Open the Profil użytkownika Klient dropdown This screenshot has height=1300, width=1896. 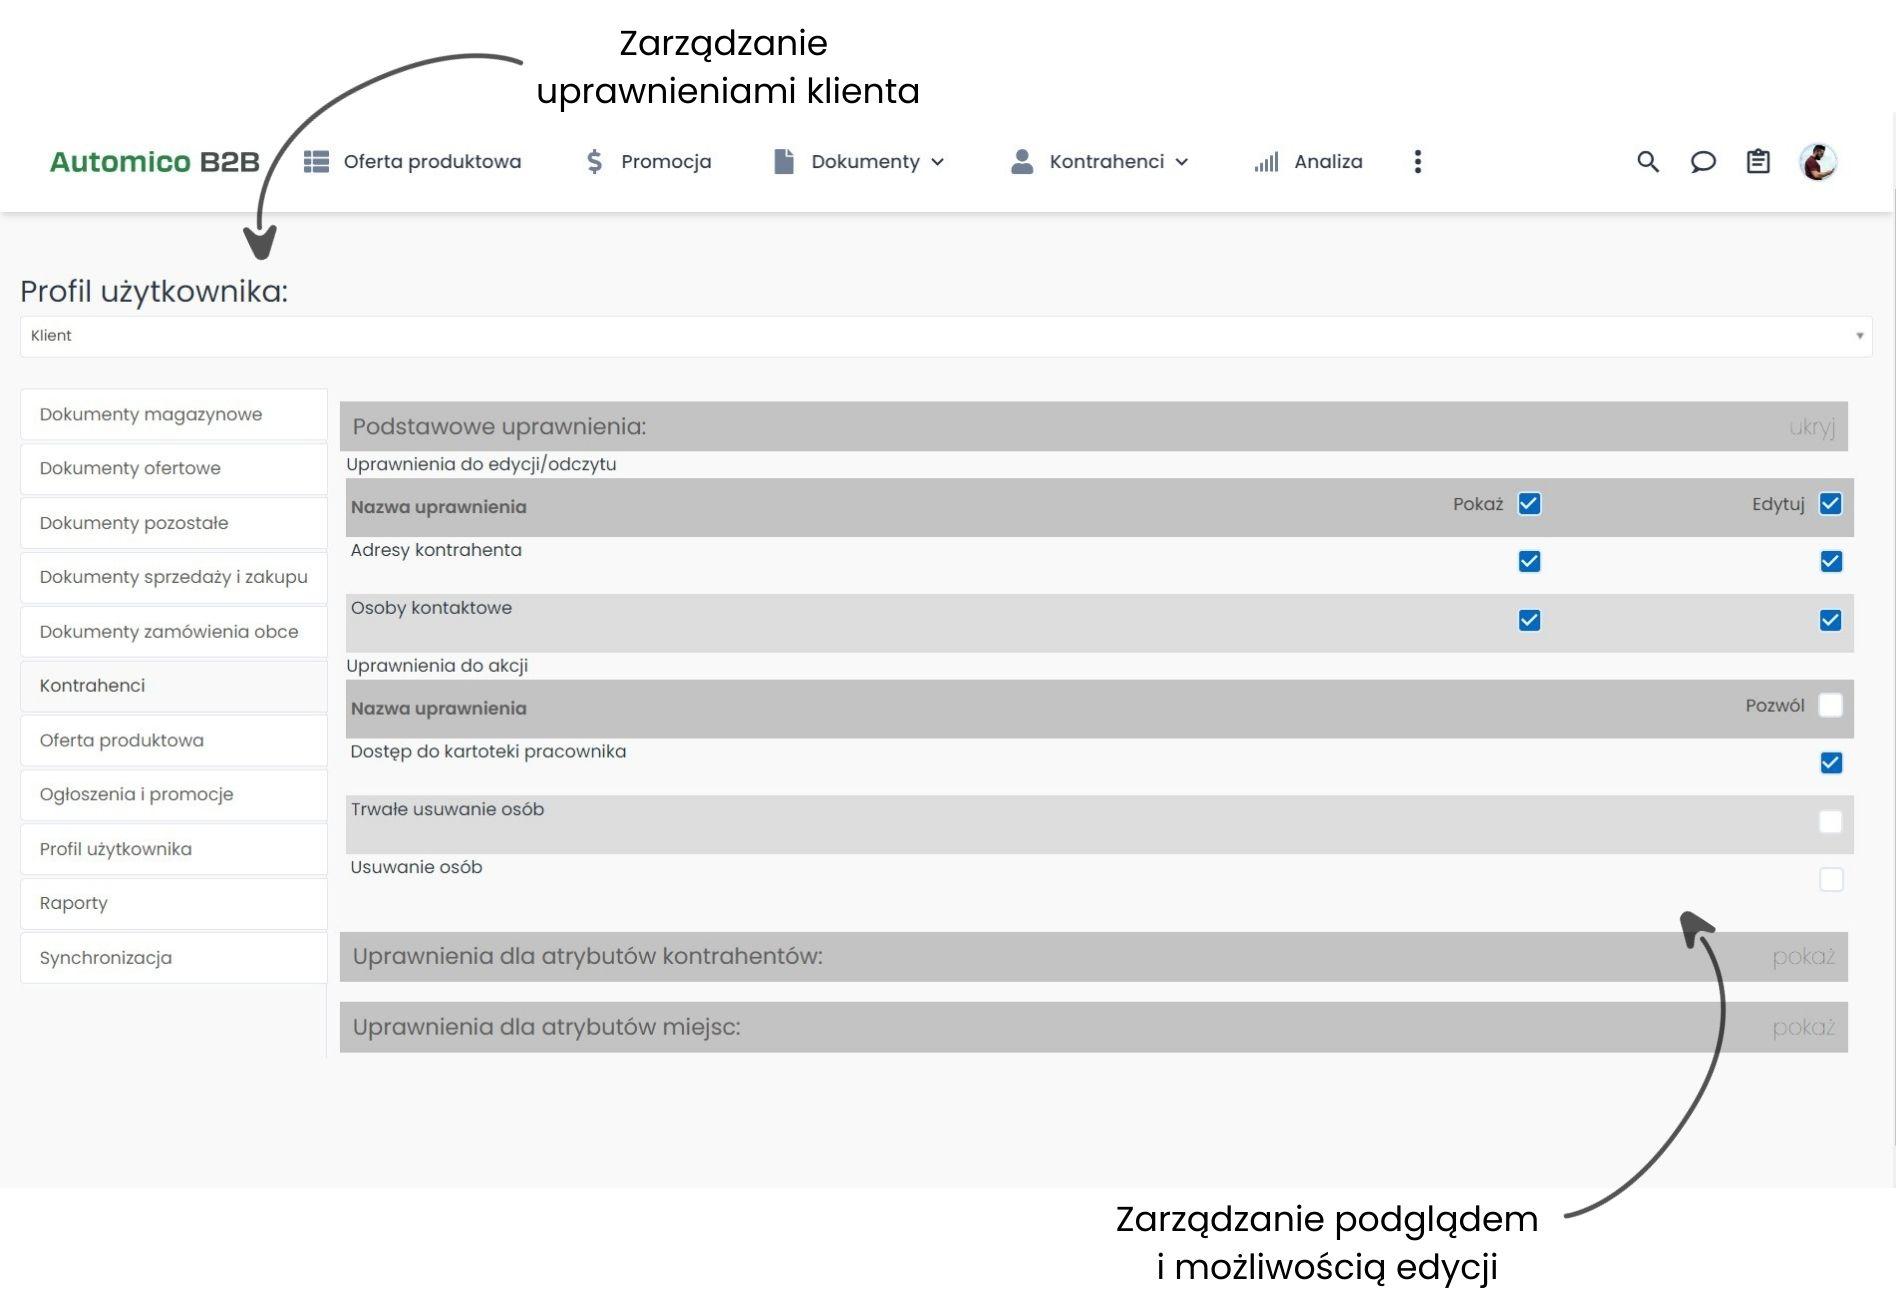pos(945,336)
